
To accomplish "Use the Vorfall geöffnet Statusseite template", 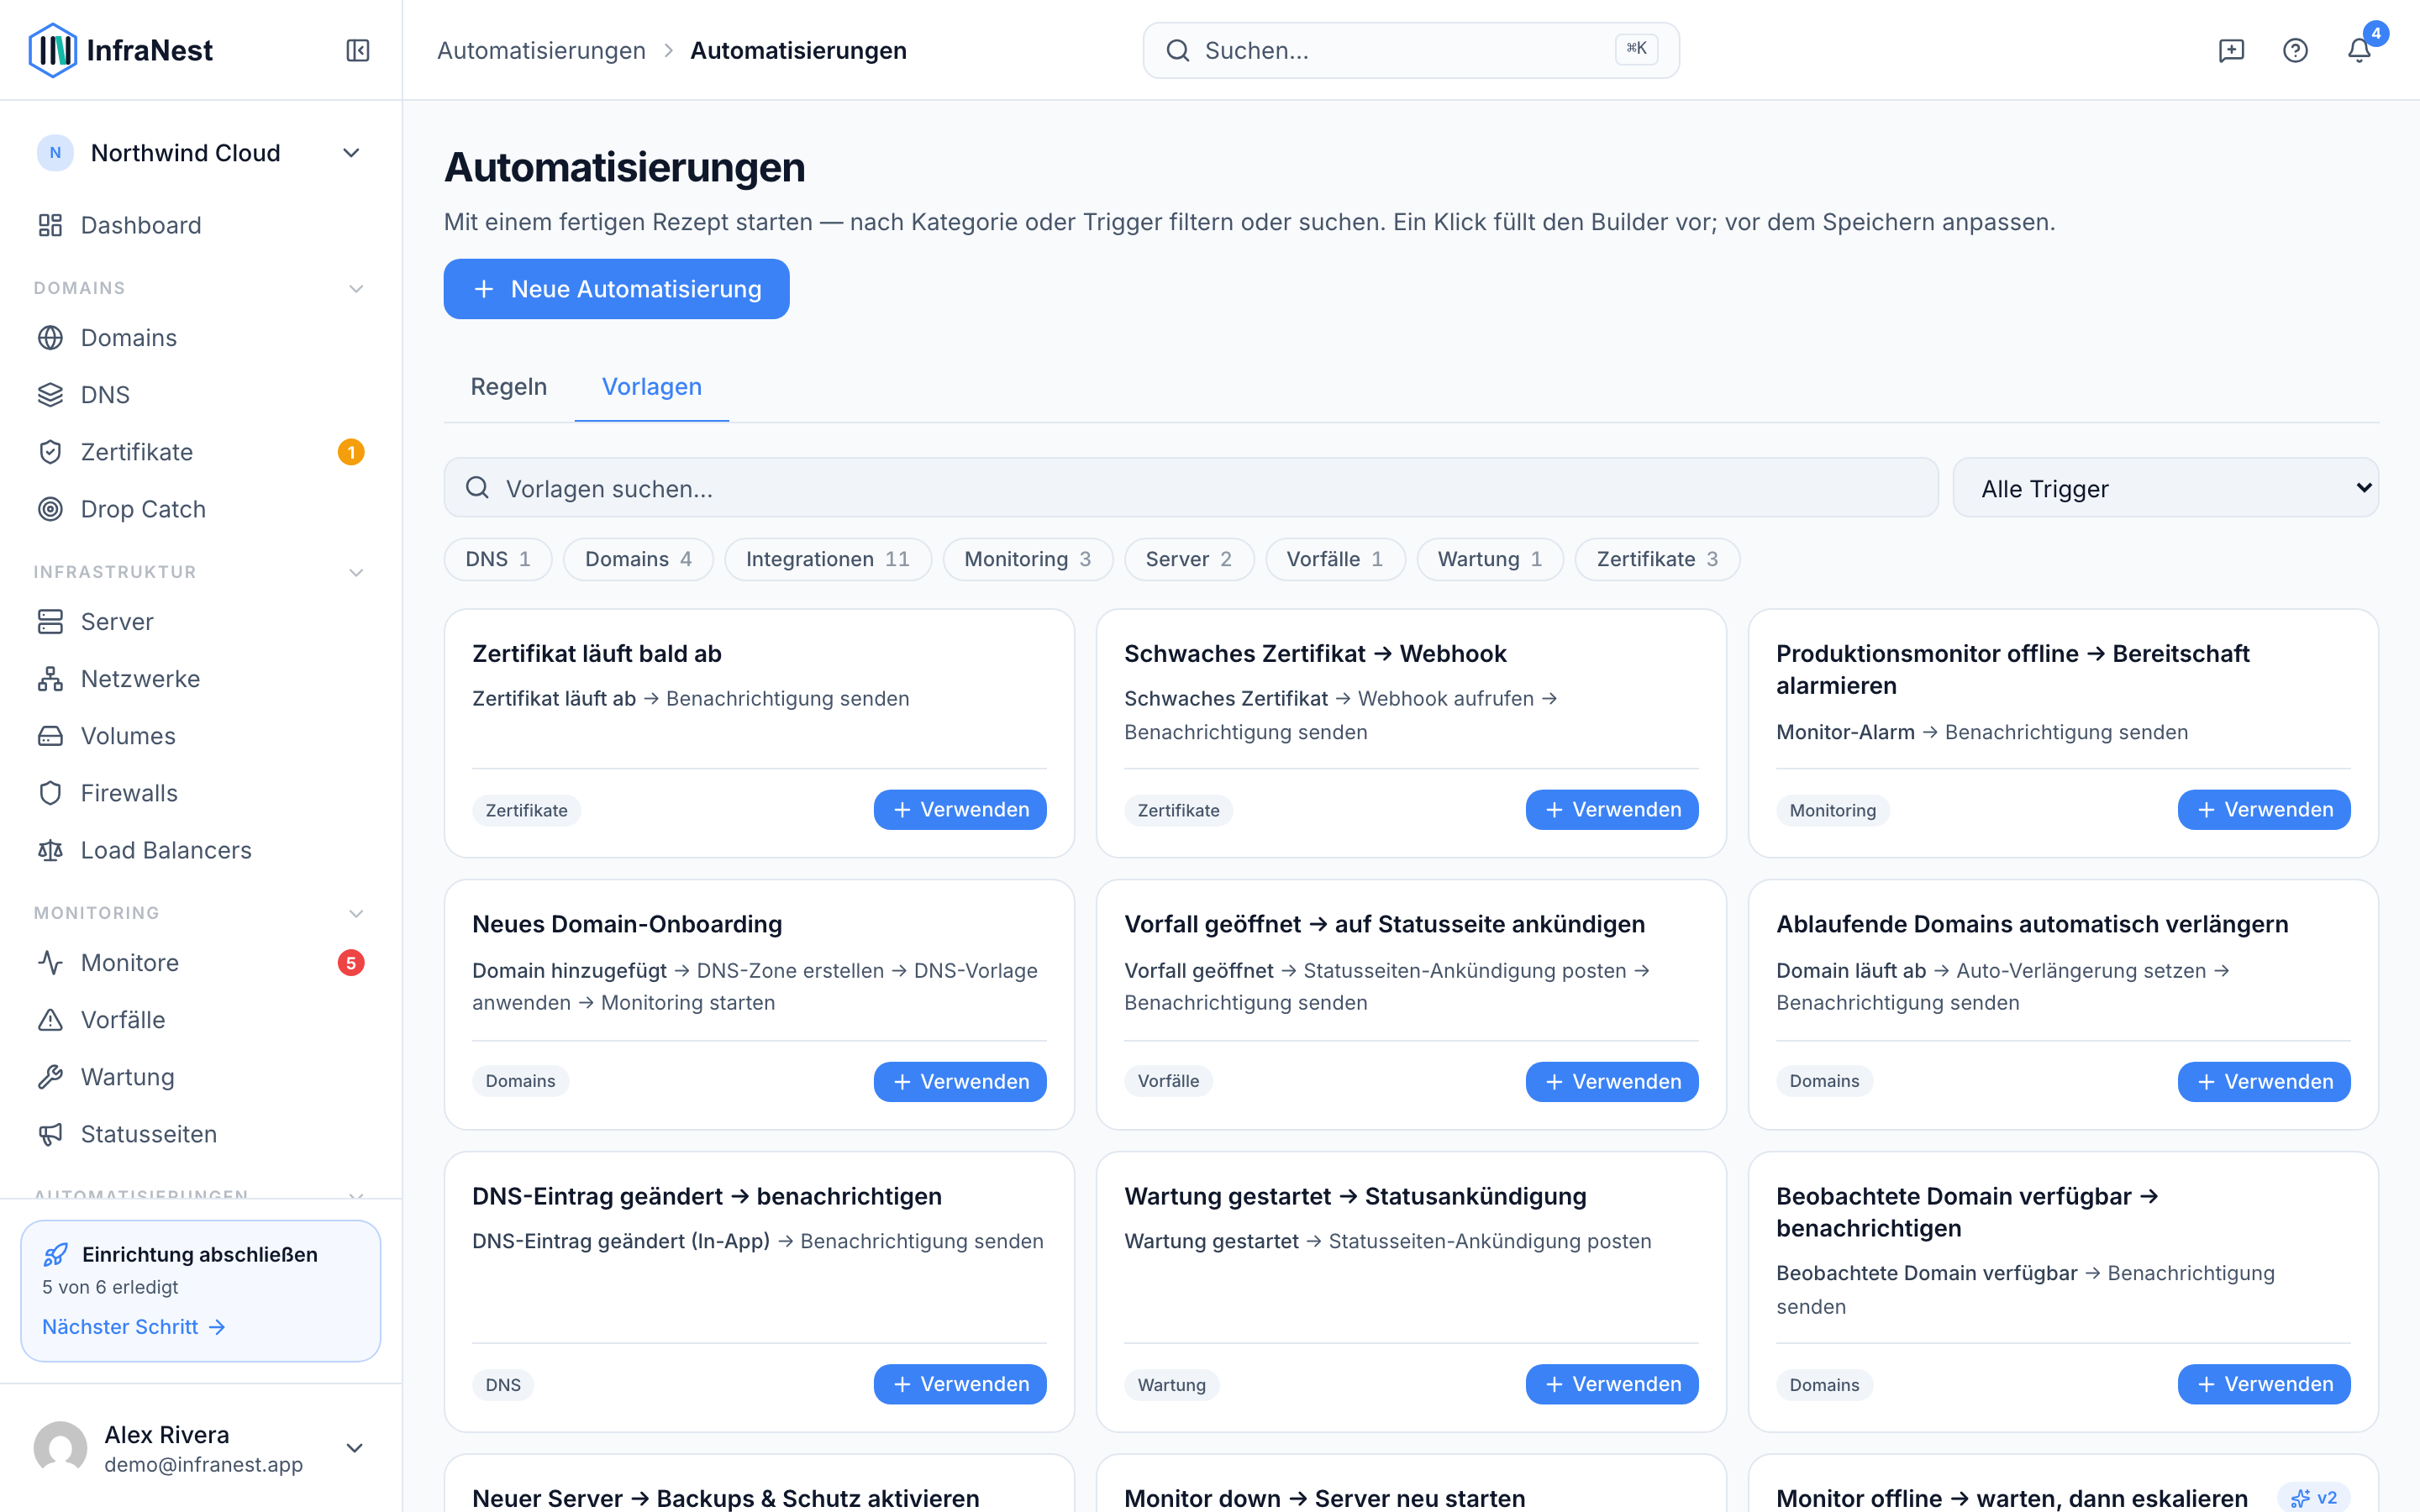I will pos(1612,1082).
